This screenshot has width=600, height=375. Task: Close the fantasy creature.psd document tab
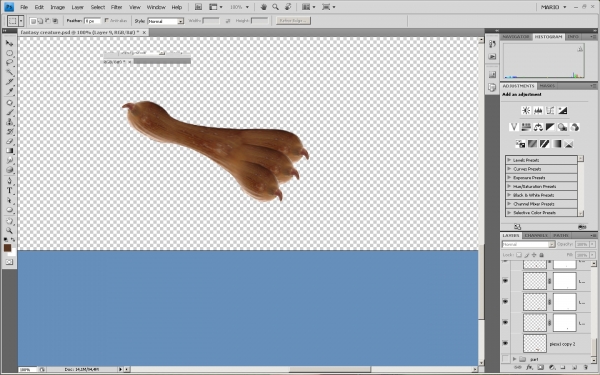coord(144,33)
